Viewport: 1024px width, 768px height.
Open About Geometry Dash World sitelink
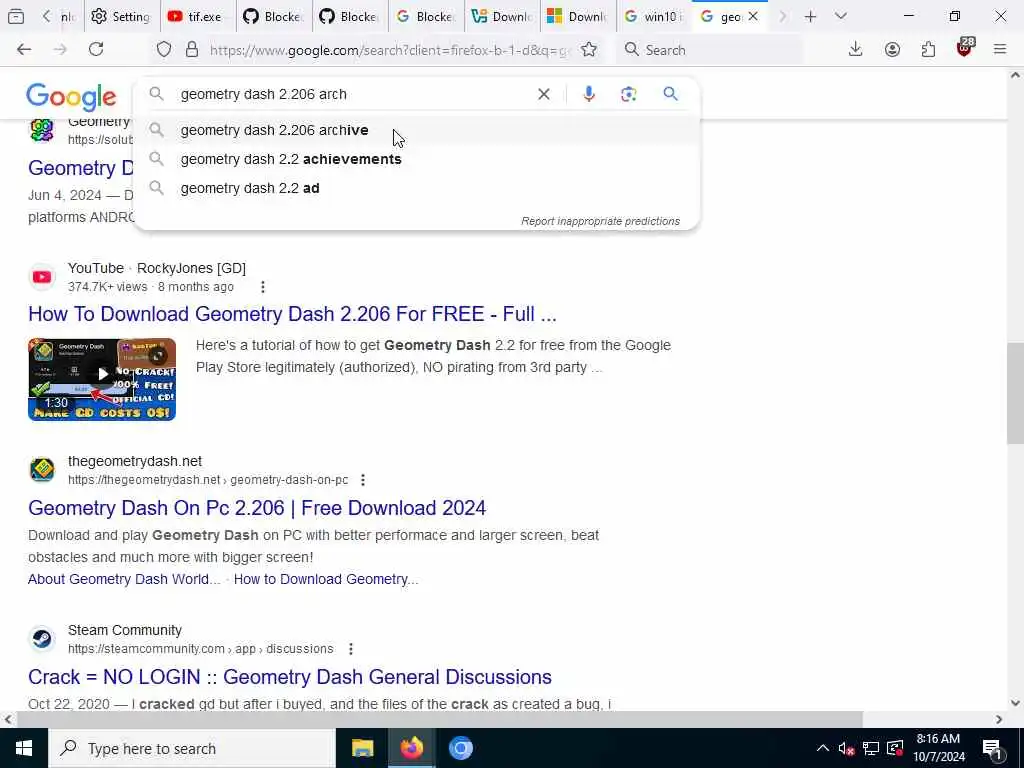point(124,579)
